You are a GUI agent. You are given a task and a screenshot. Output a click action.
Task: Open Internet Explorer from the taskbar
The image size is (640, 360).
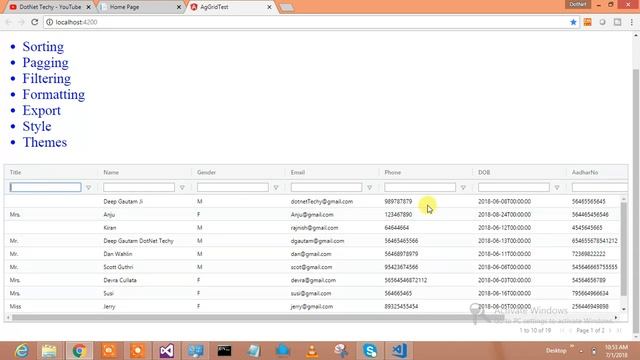pyautogui.click(x=21, y=351)
